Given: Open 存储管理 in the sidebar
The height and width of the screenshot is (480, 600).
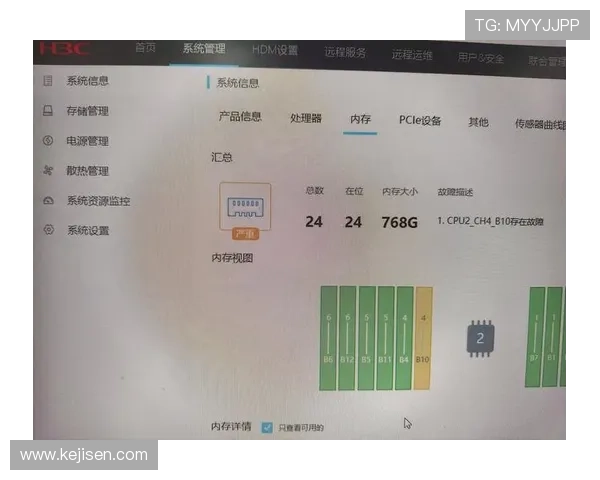Looking at the screenshot, I should pos(88,111).
